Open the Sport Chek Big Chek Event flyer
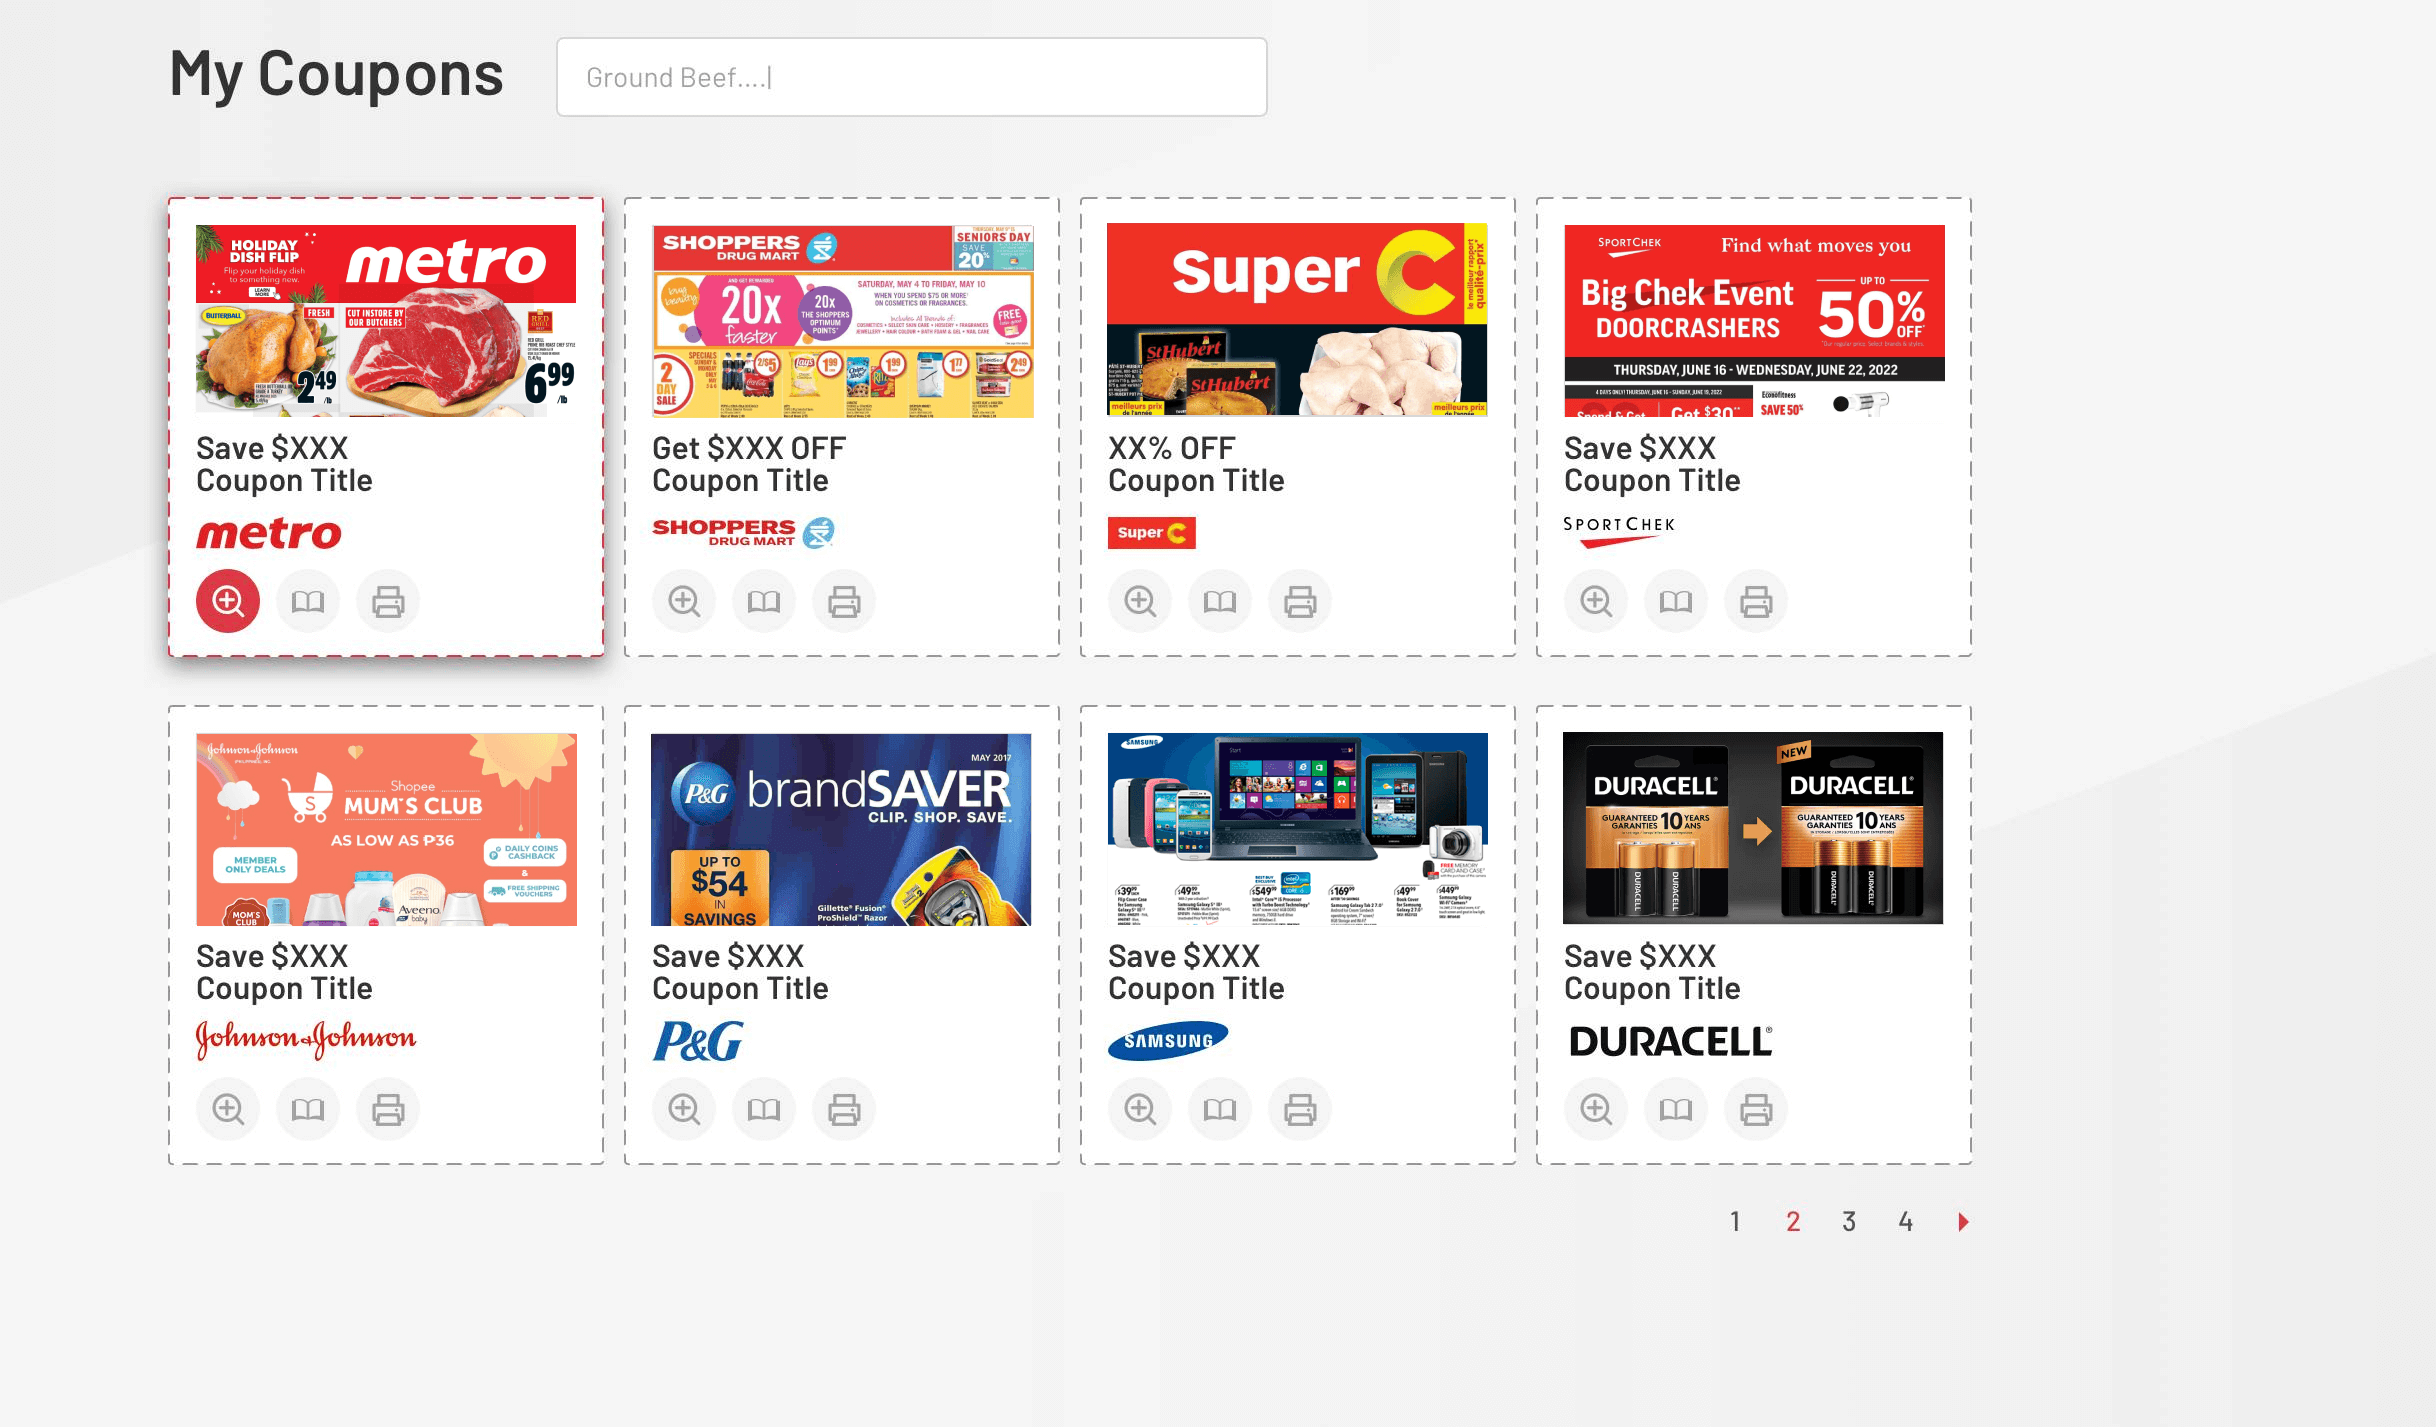The width and height of the screenshot is (2436, 1427). (1754, 320)
